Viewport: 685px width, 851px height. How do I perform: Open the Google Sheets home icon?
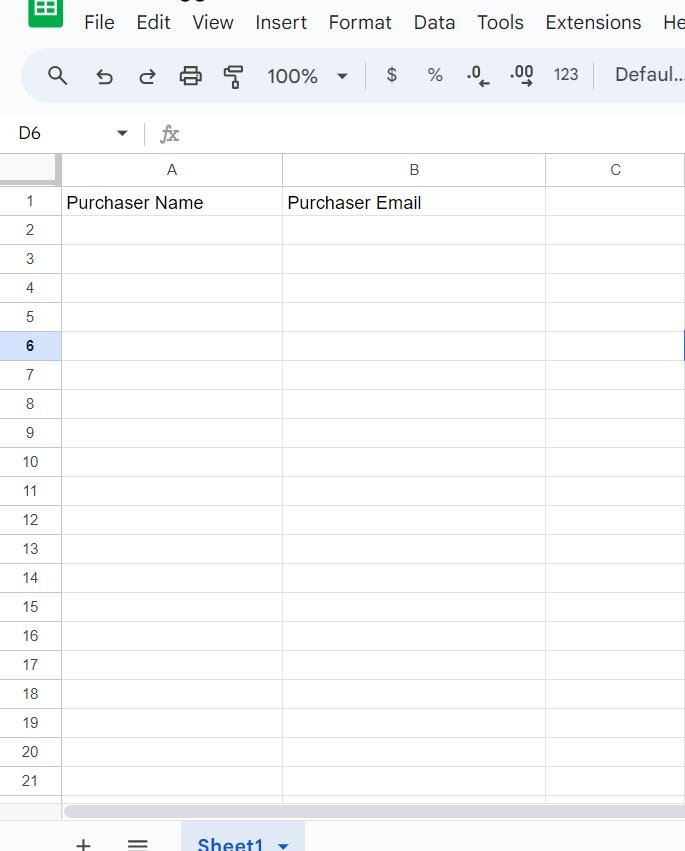45,10
